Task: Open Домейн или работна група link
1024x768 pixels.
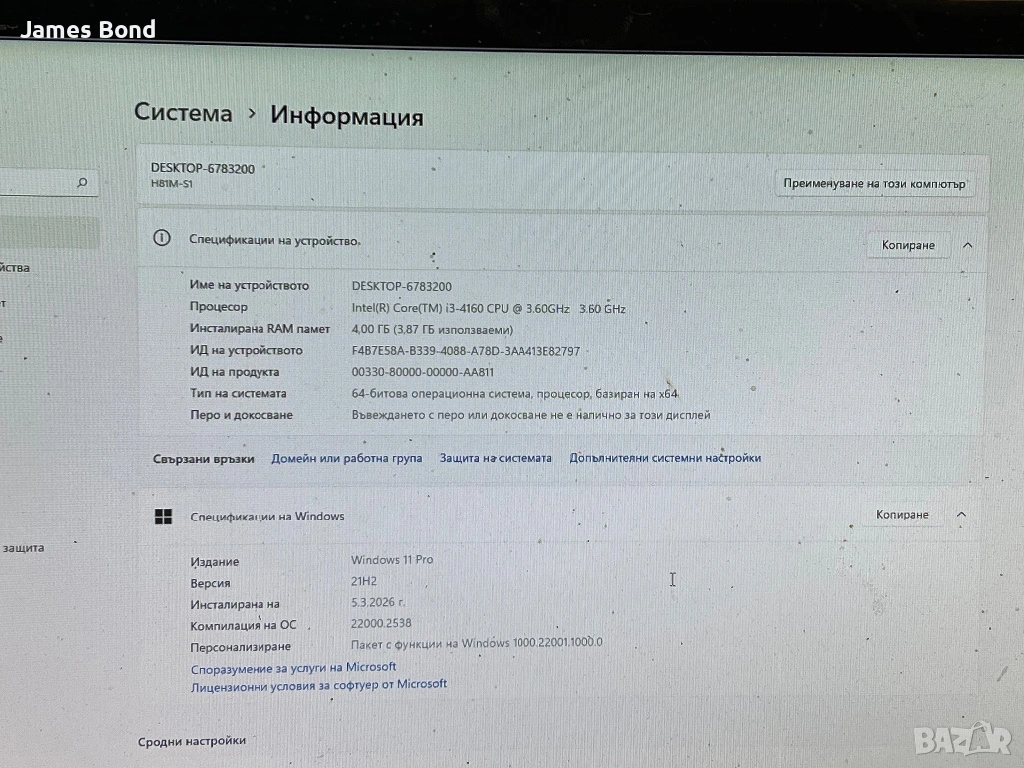Action: point(346,458)
